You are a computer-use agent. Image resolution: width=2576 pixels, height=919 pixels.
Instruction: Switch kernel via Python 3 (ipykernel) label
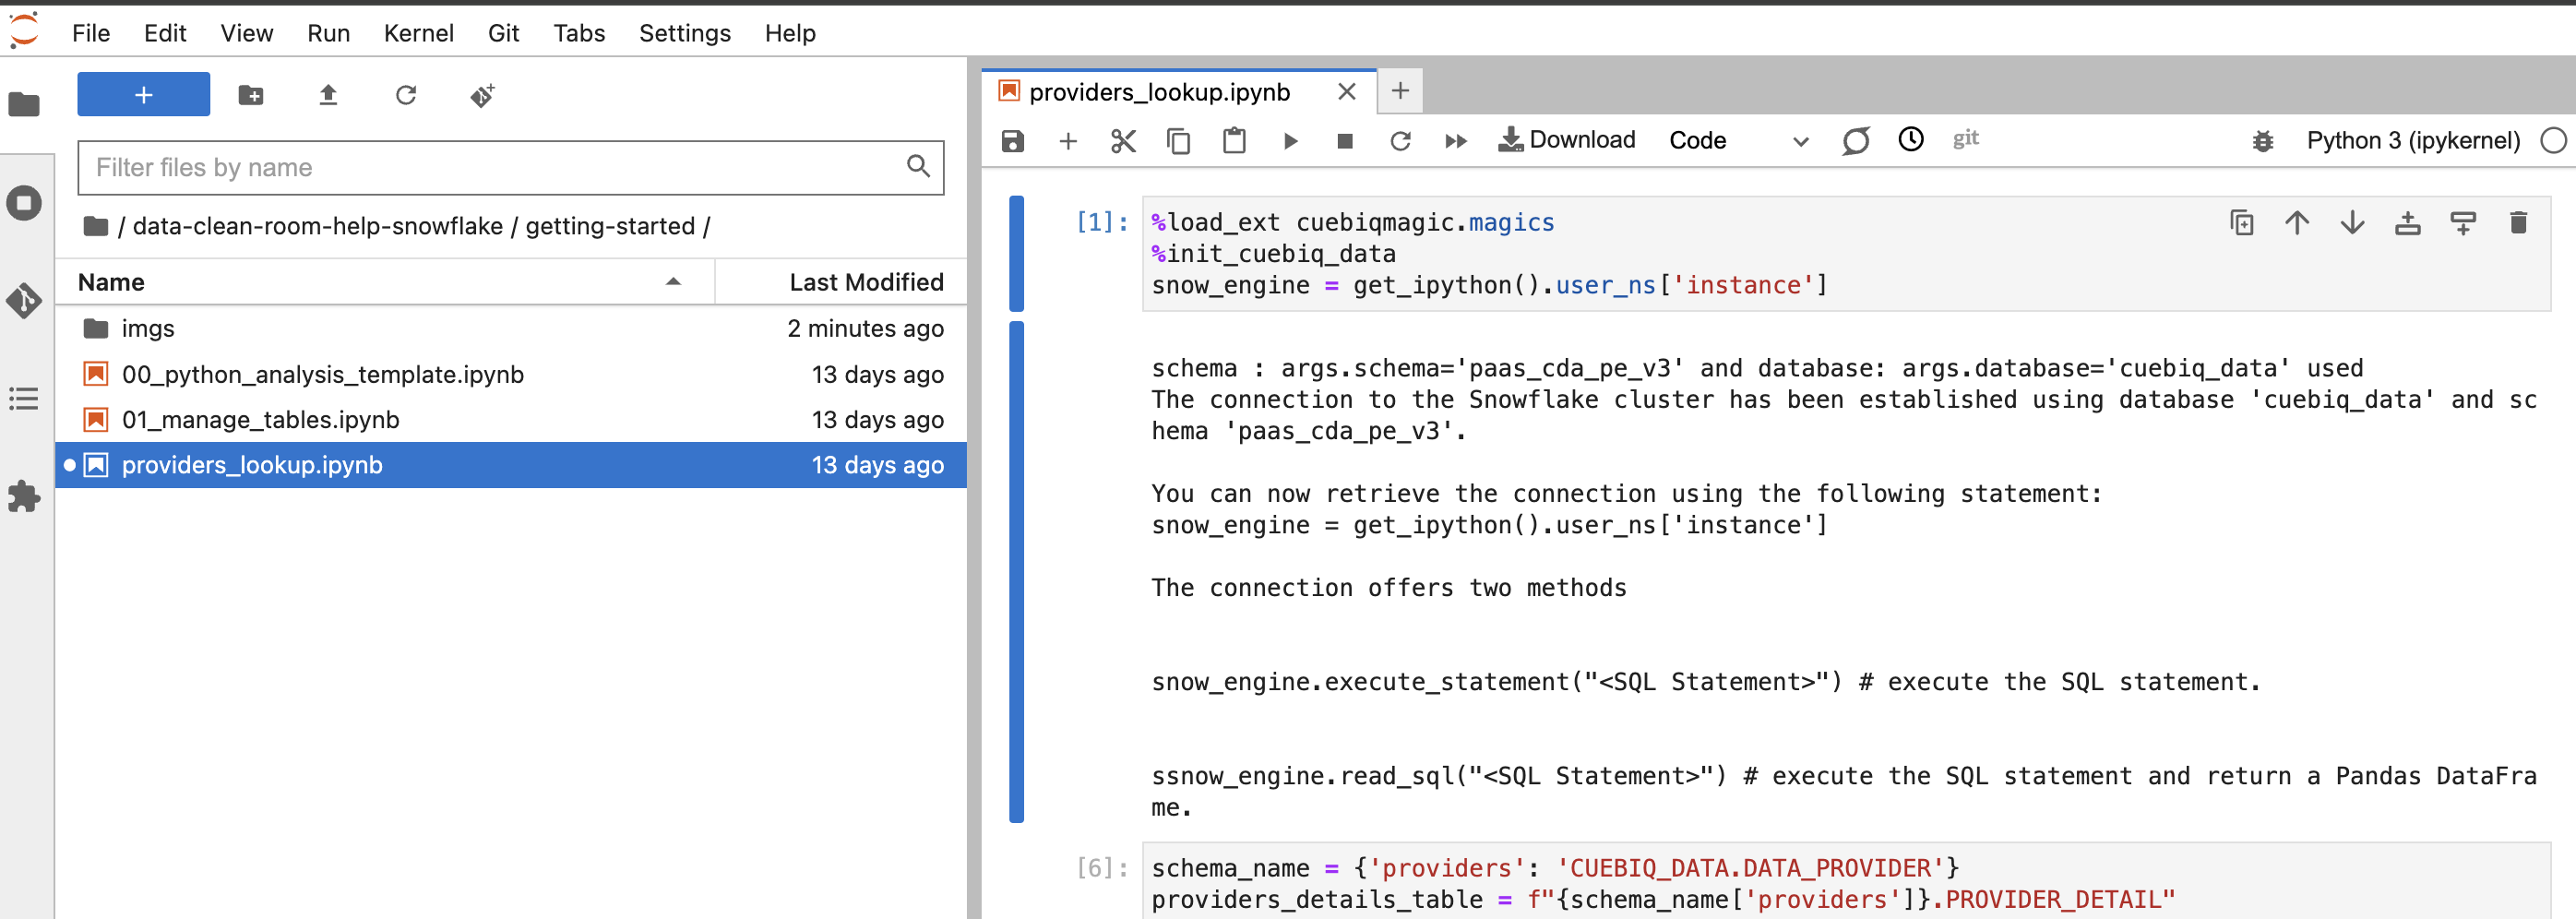pyautogui.click(x=2412, y=141)
